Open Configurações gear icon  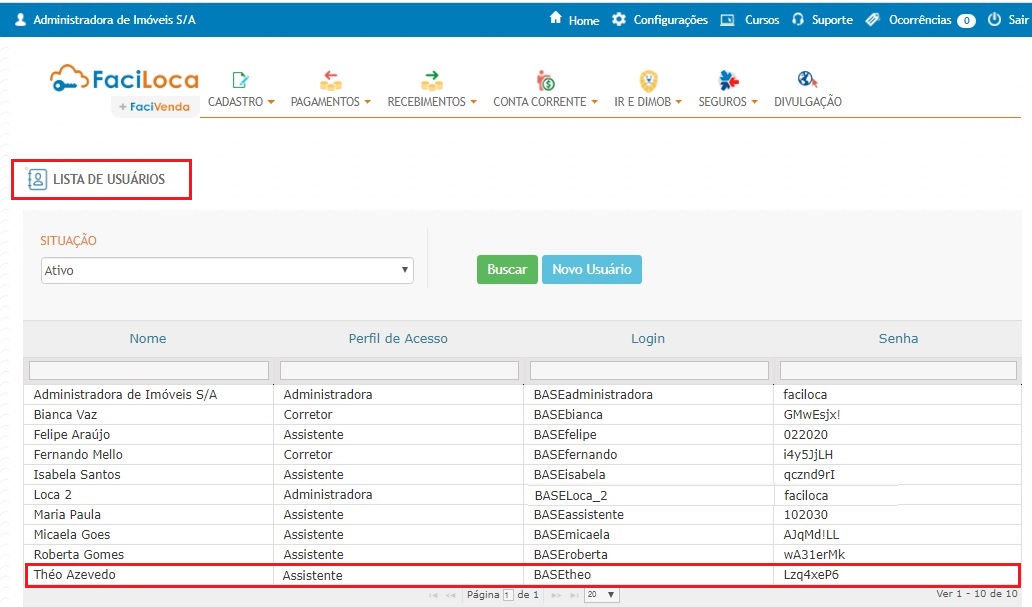[619, 19]
